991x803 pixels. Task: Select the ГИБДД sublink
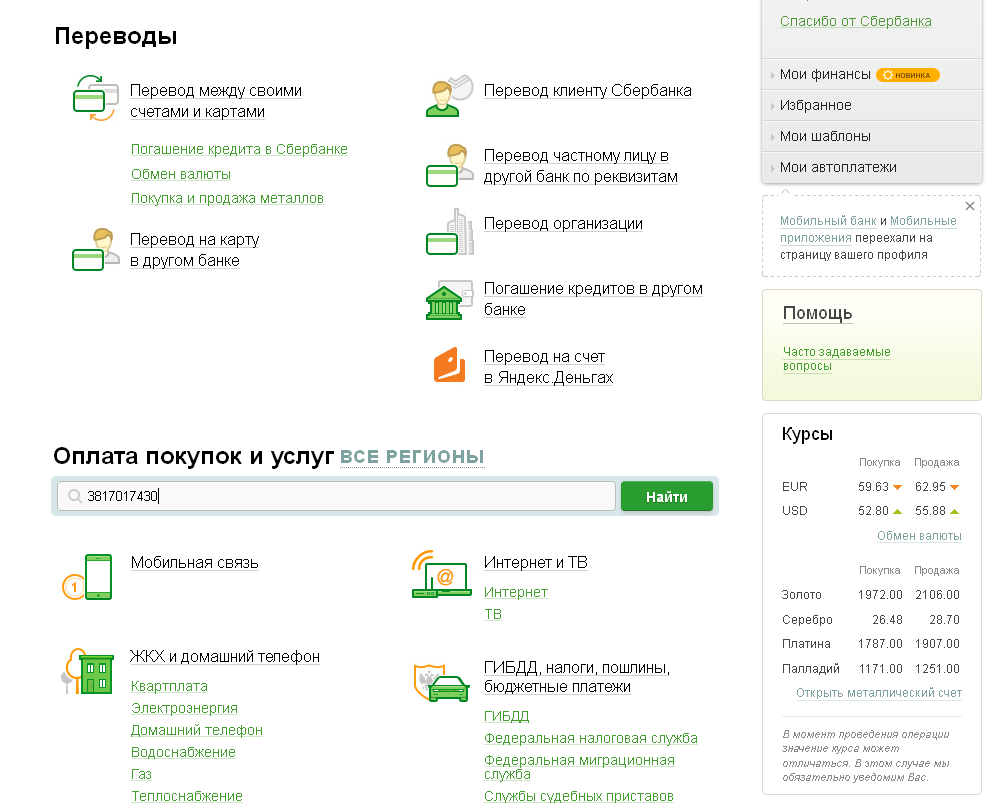point(506,716)
